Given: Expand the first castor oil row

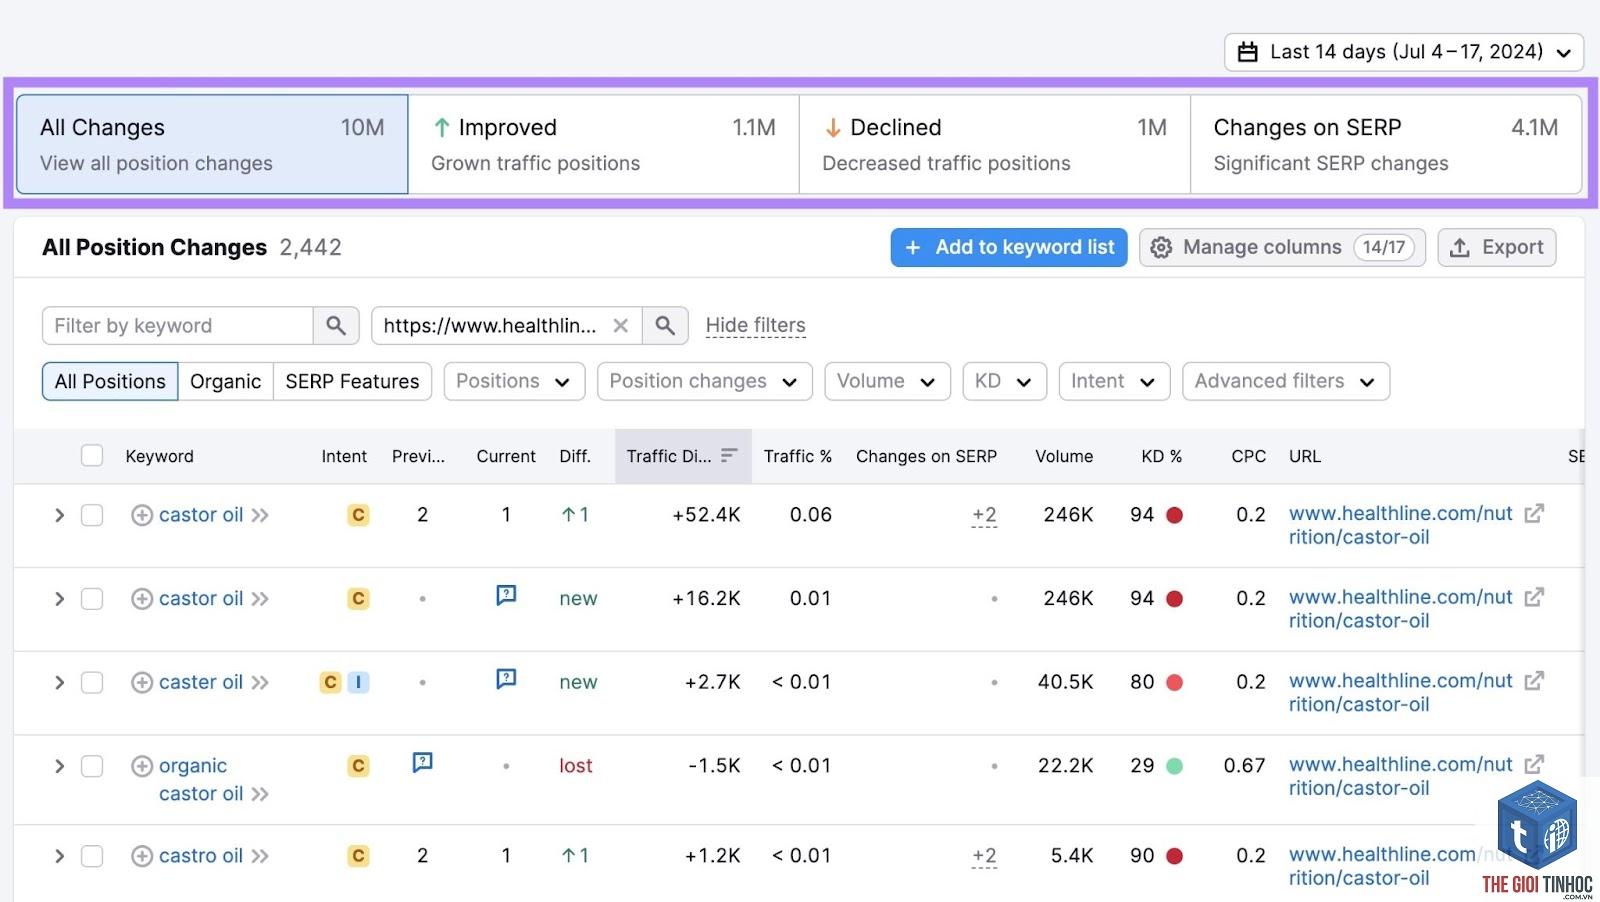Looking at the screenshot, I should coord(59,515).
